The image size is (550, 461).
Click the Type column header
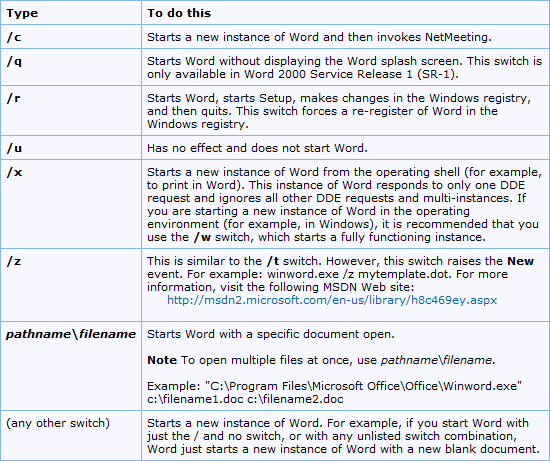(22, 13)
